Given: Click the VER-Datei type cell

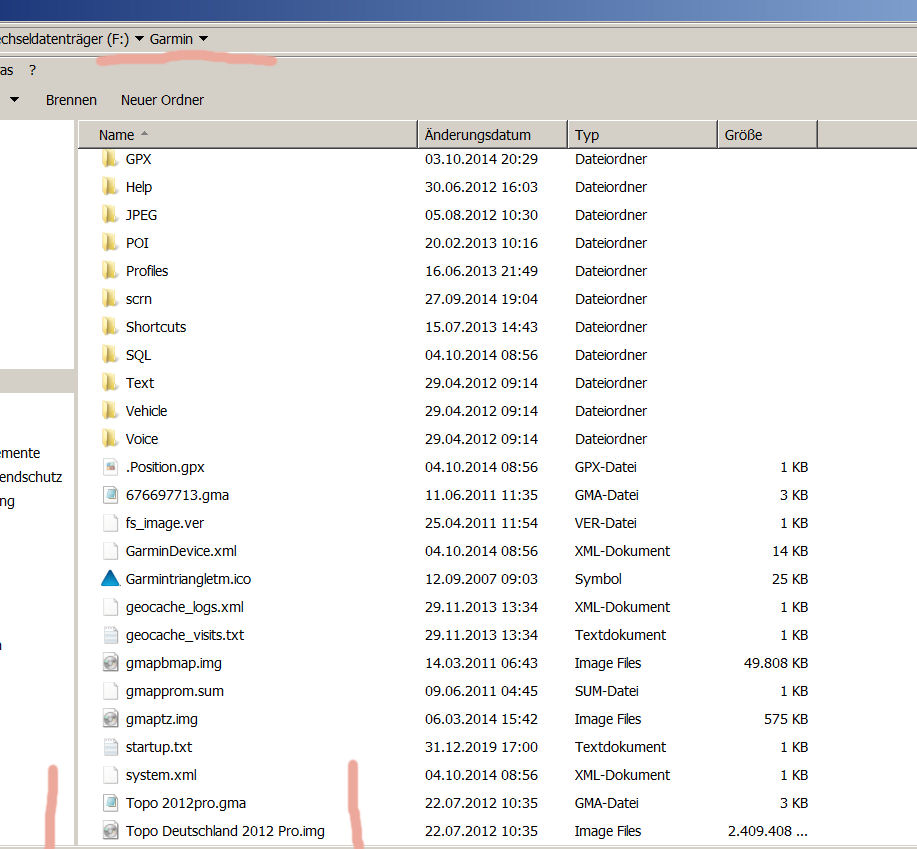Looking at the screenshot, I should click(x=605, y=523).
